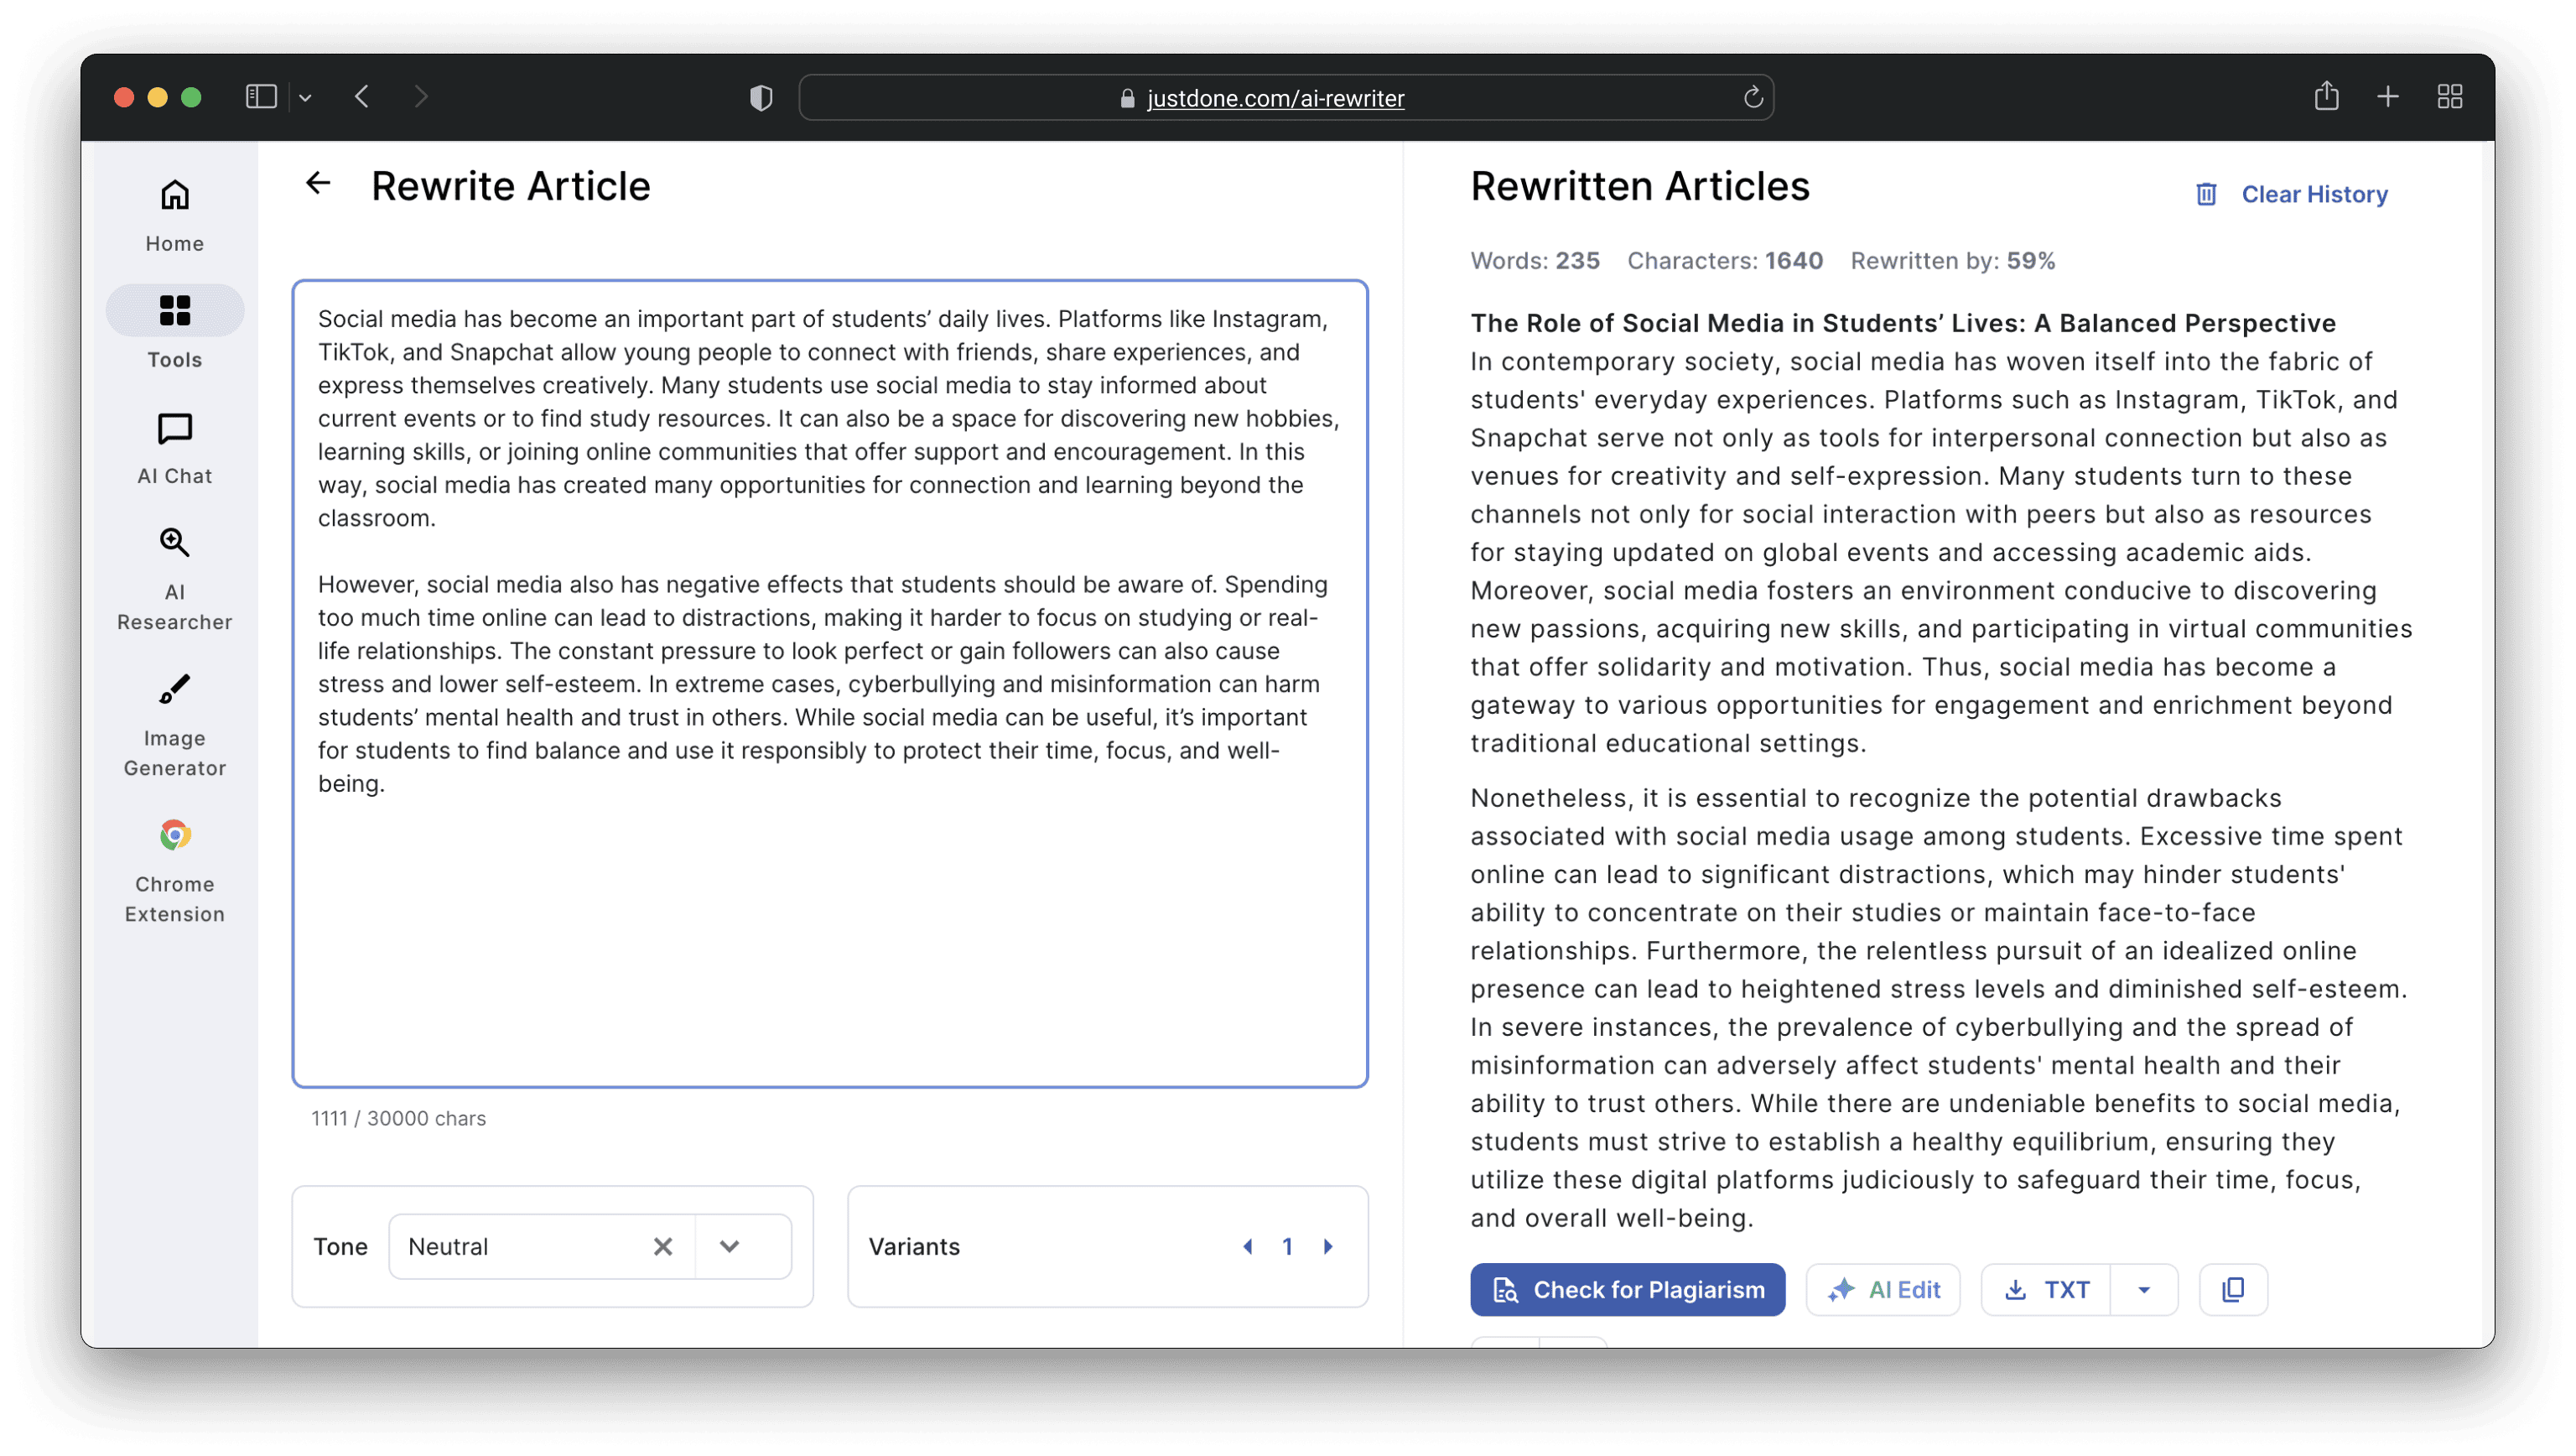The width and height of the screenshot is (2576, 1456).
Task: Click Clear History link
Action: click(x=2313, y=194)
